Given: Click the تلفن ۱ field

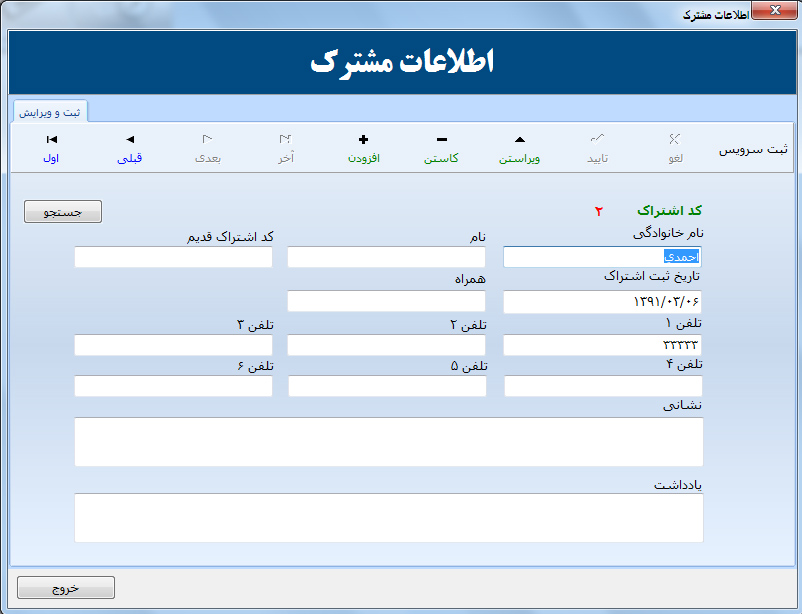Looking at the screenshot, I should (x=602, y=345).
